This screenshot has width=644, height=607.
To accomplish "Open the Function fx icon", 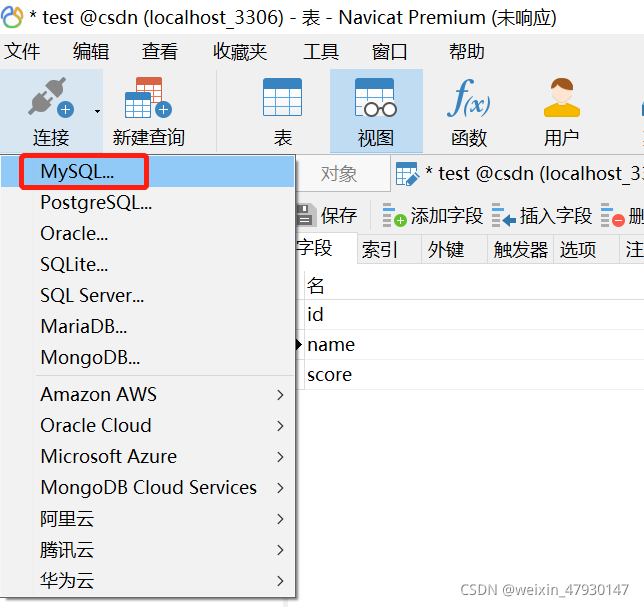I will [x=469, y=98].
